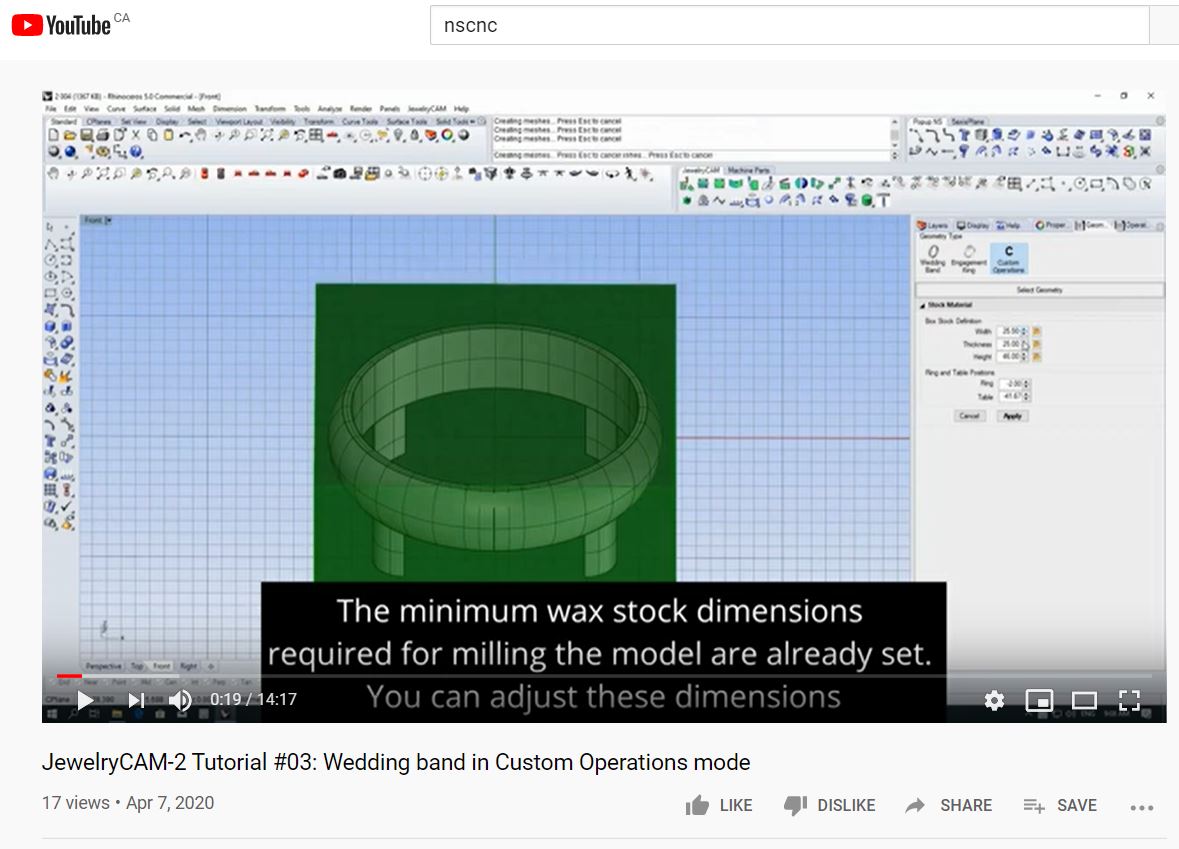Click the Save file icon
1179x849 pixels.
(86, 135)
